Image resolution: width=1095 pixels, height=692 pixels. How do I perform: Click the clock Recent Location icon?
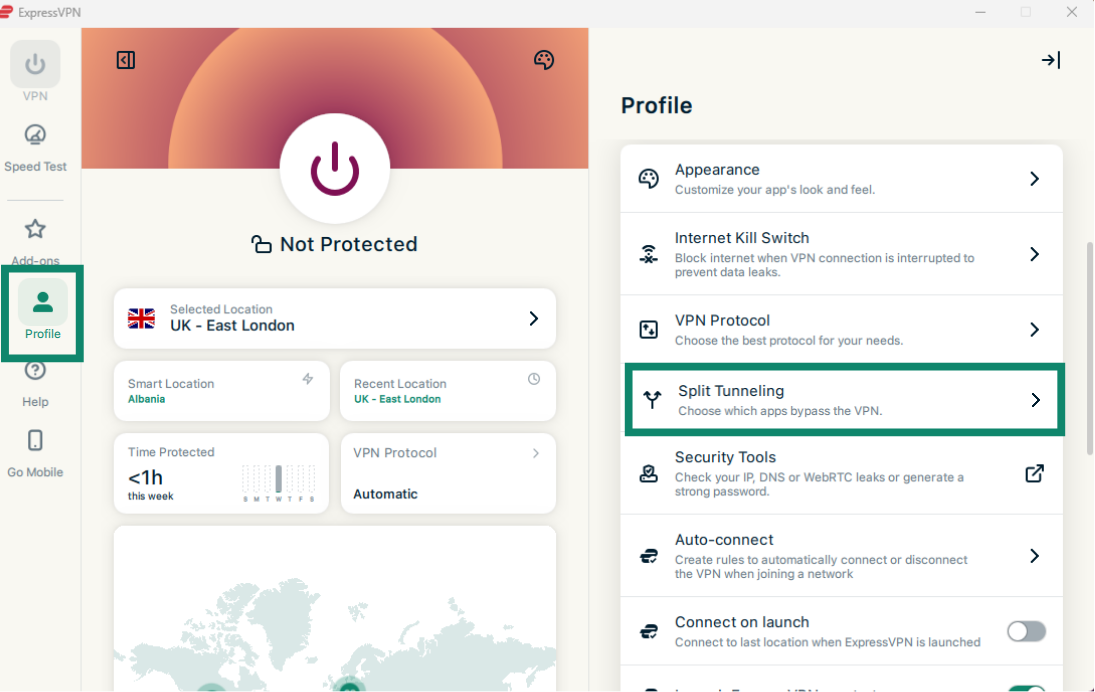point(534,379)
